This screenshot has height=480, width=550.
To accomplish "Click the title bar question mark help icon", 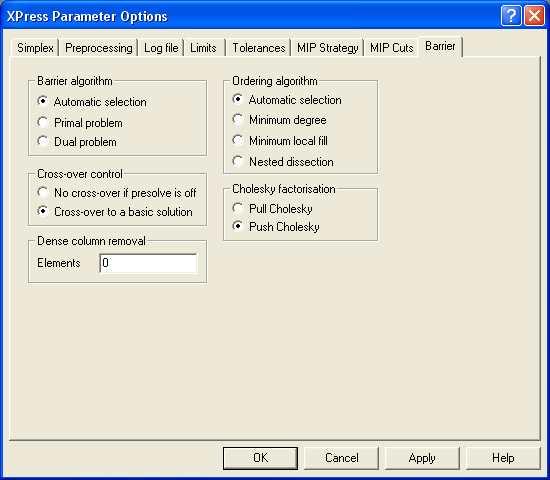I will coord(511,16).
